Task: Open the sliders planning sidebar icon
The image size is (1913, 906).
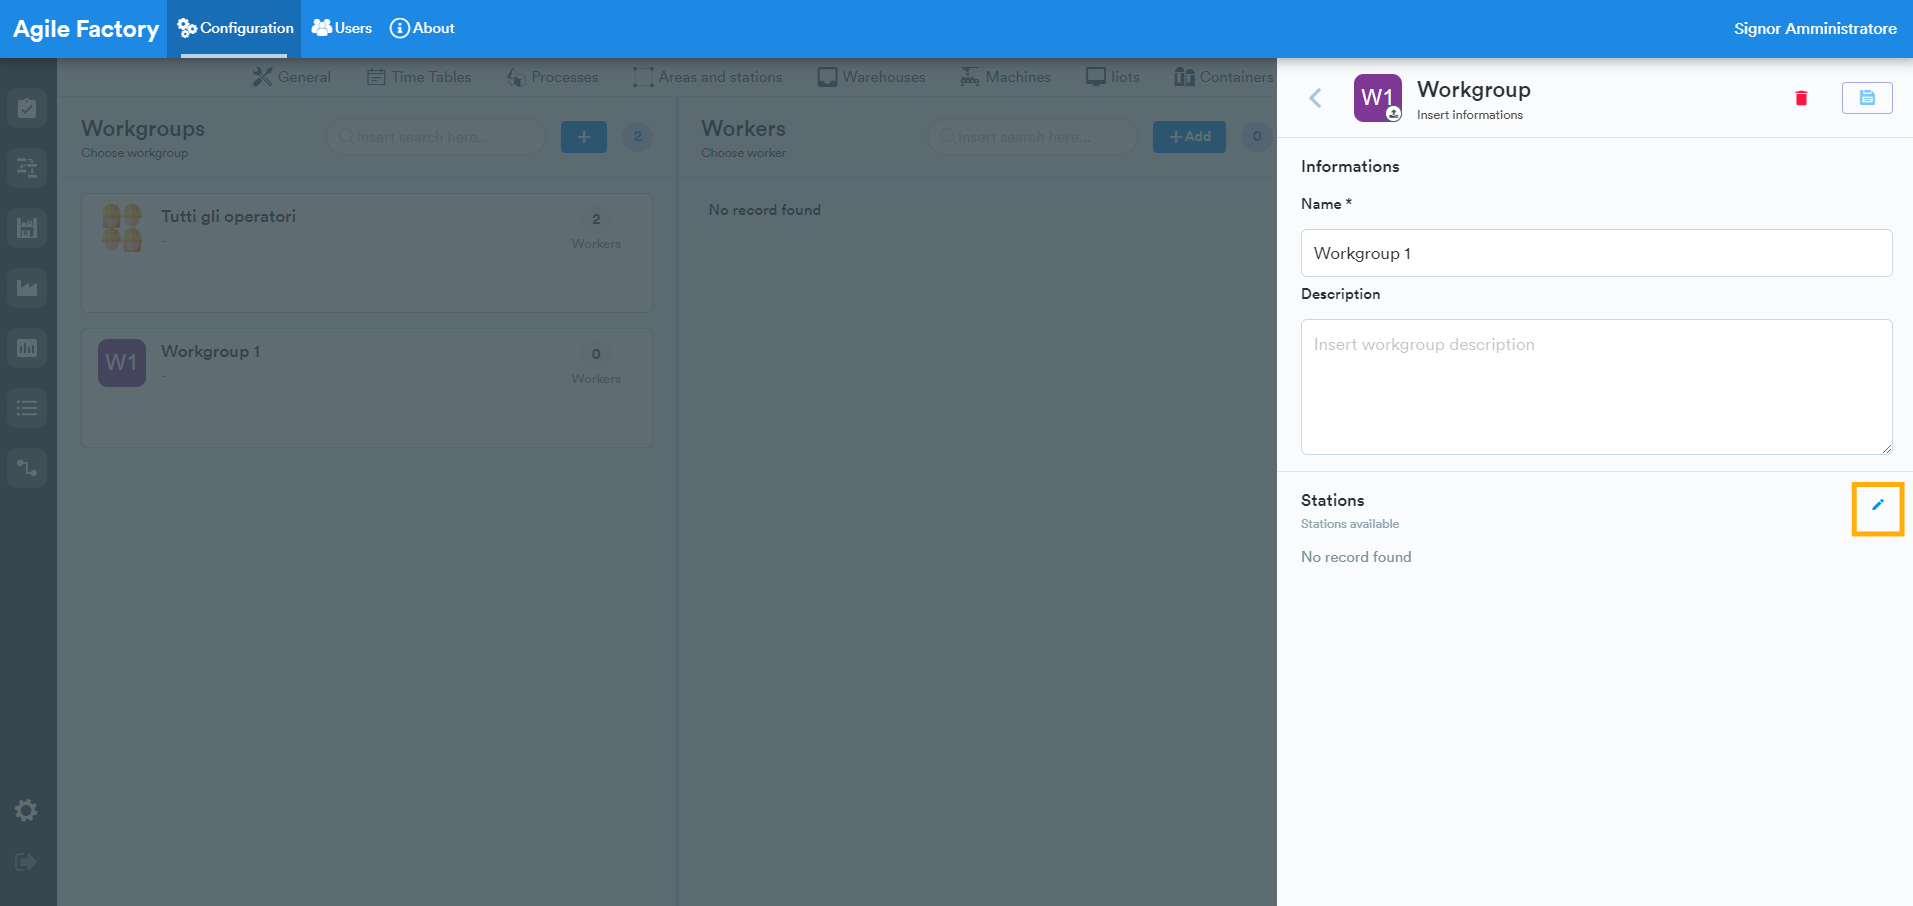Action: coord(27,168)
